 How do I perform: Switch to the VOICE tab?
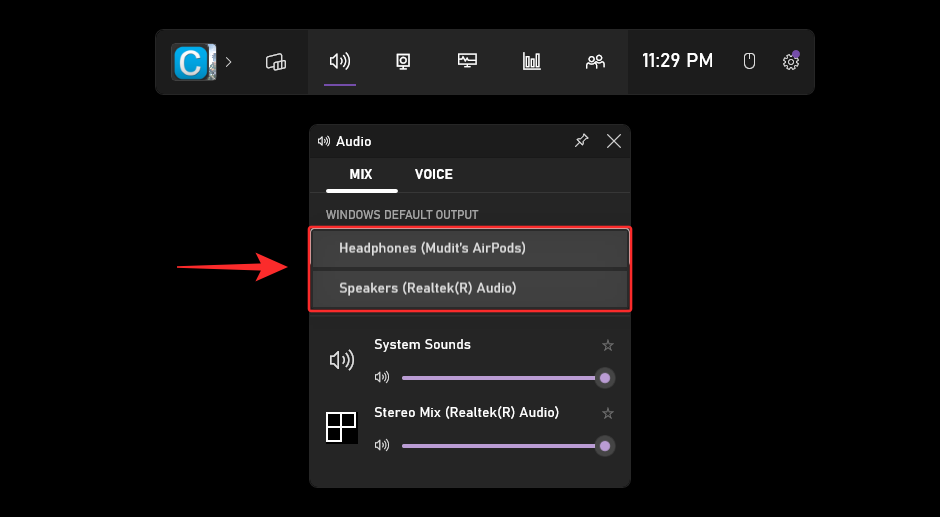[x=434, y=174]
